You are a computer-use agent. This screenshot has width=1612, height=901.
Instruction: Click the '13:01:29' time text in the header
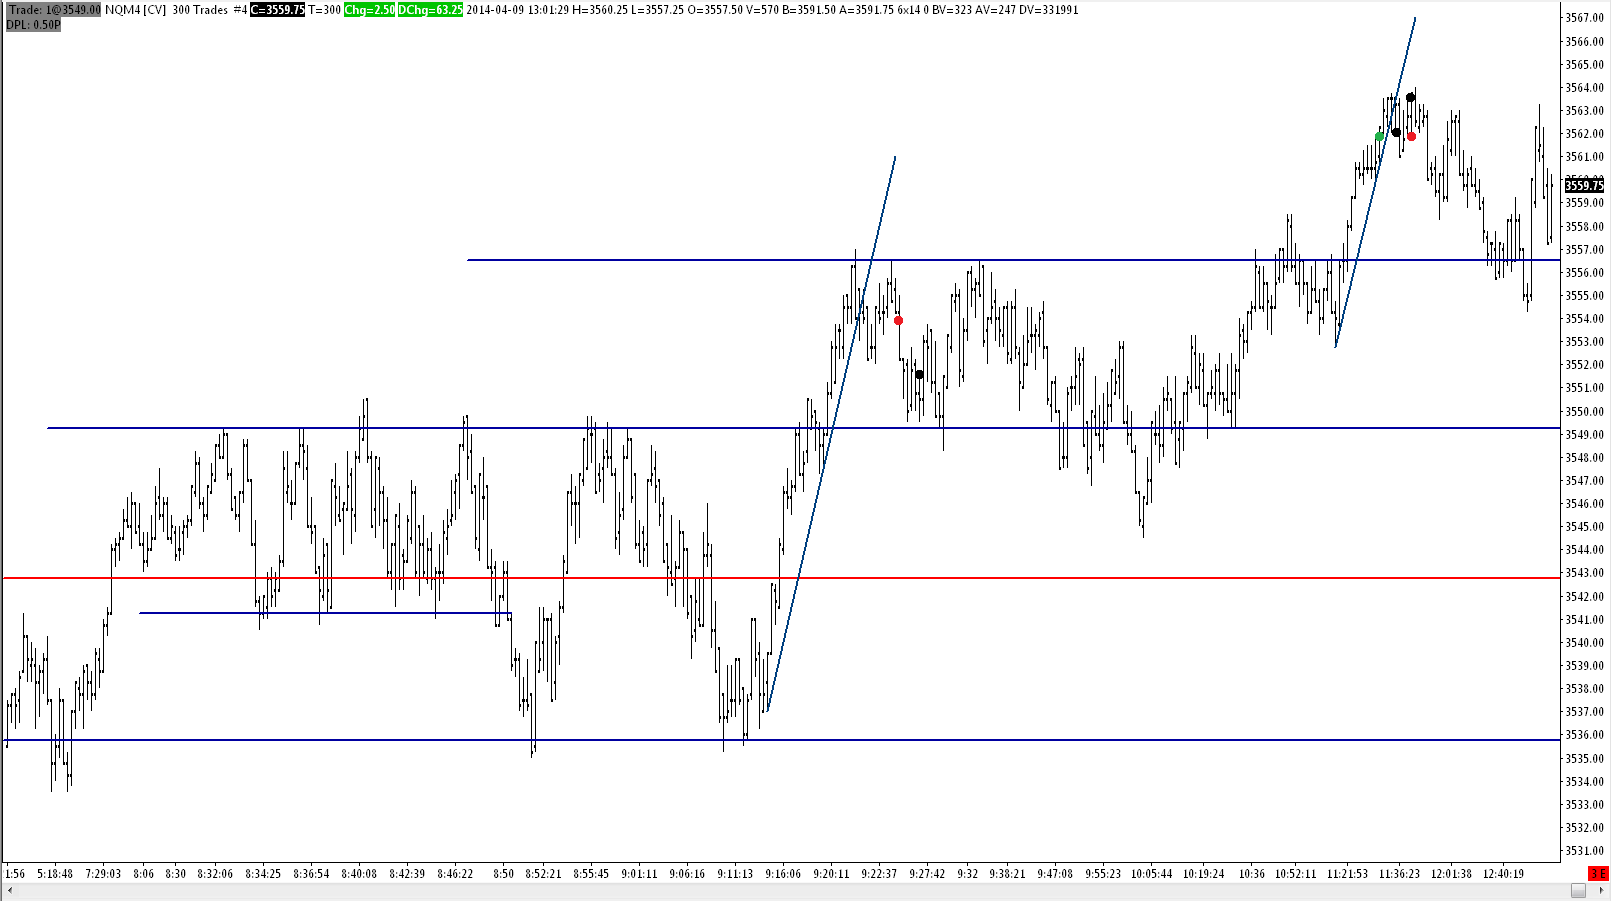click(x=549, y=10)
